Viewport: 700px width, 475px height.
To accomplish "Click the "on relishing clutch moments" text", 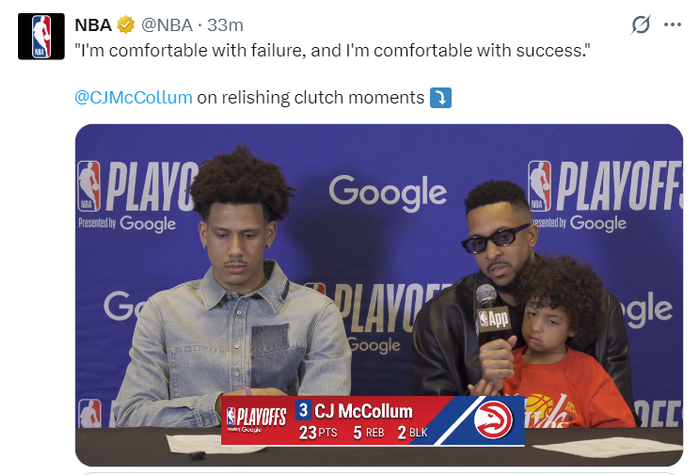I will click(x=310, y=97).
